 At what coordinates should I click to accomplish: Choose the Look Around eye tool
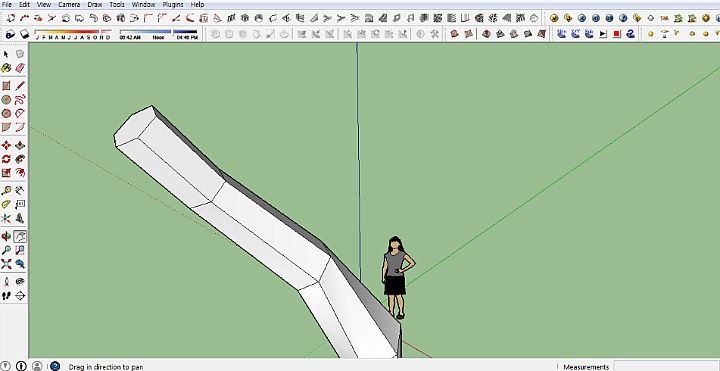[x=20, y=282]
